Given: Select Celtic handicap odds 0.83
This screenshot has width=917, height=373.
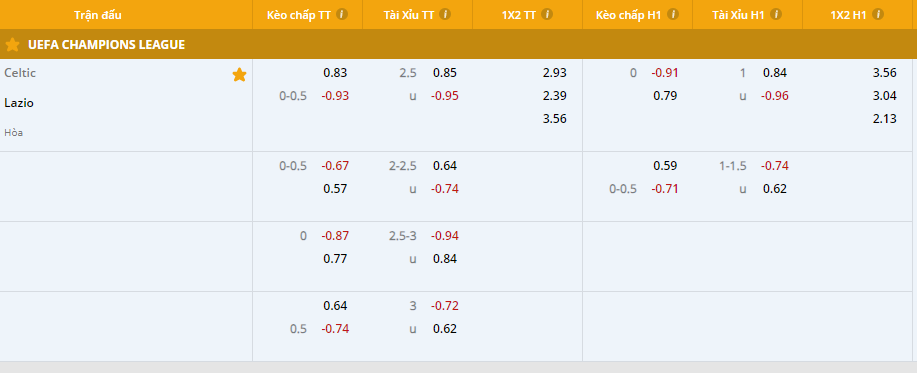Looking at the screenshot, I should [x=335, y=73].
